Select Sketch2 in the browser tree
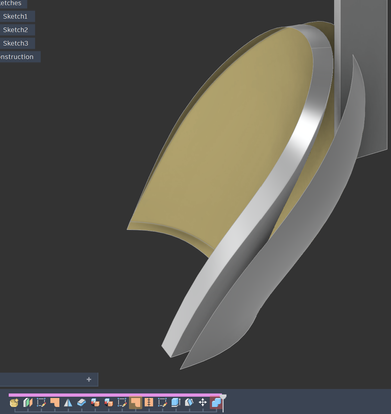 click(x=15, y=30)
